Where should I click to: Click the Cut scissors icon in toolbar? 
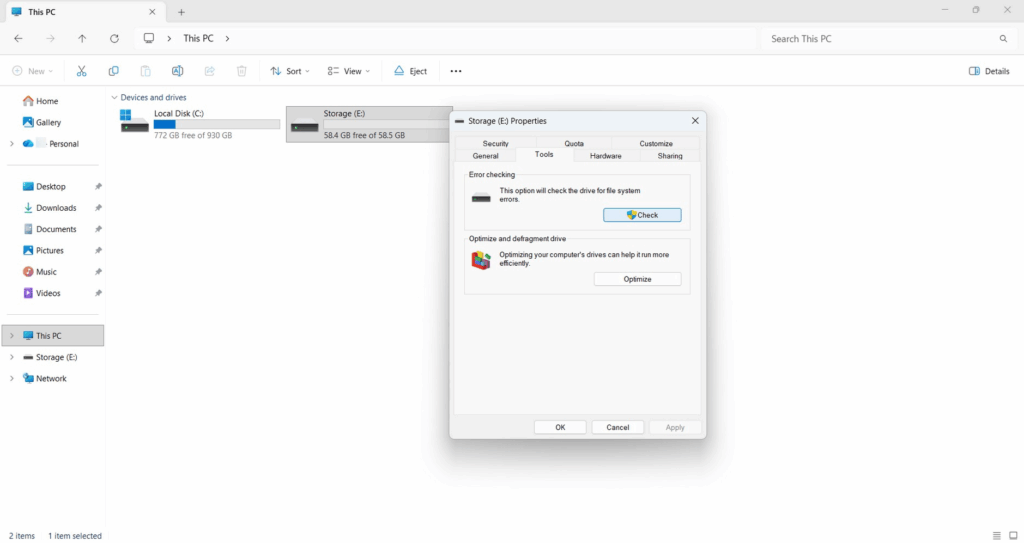tap(81, 71)
